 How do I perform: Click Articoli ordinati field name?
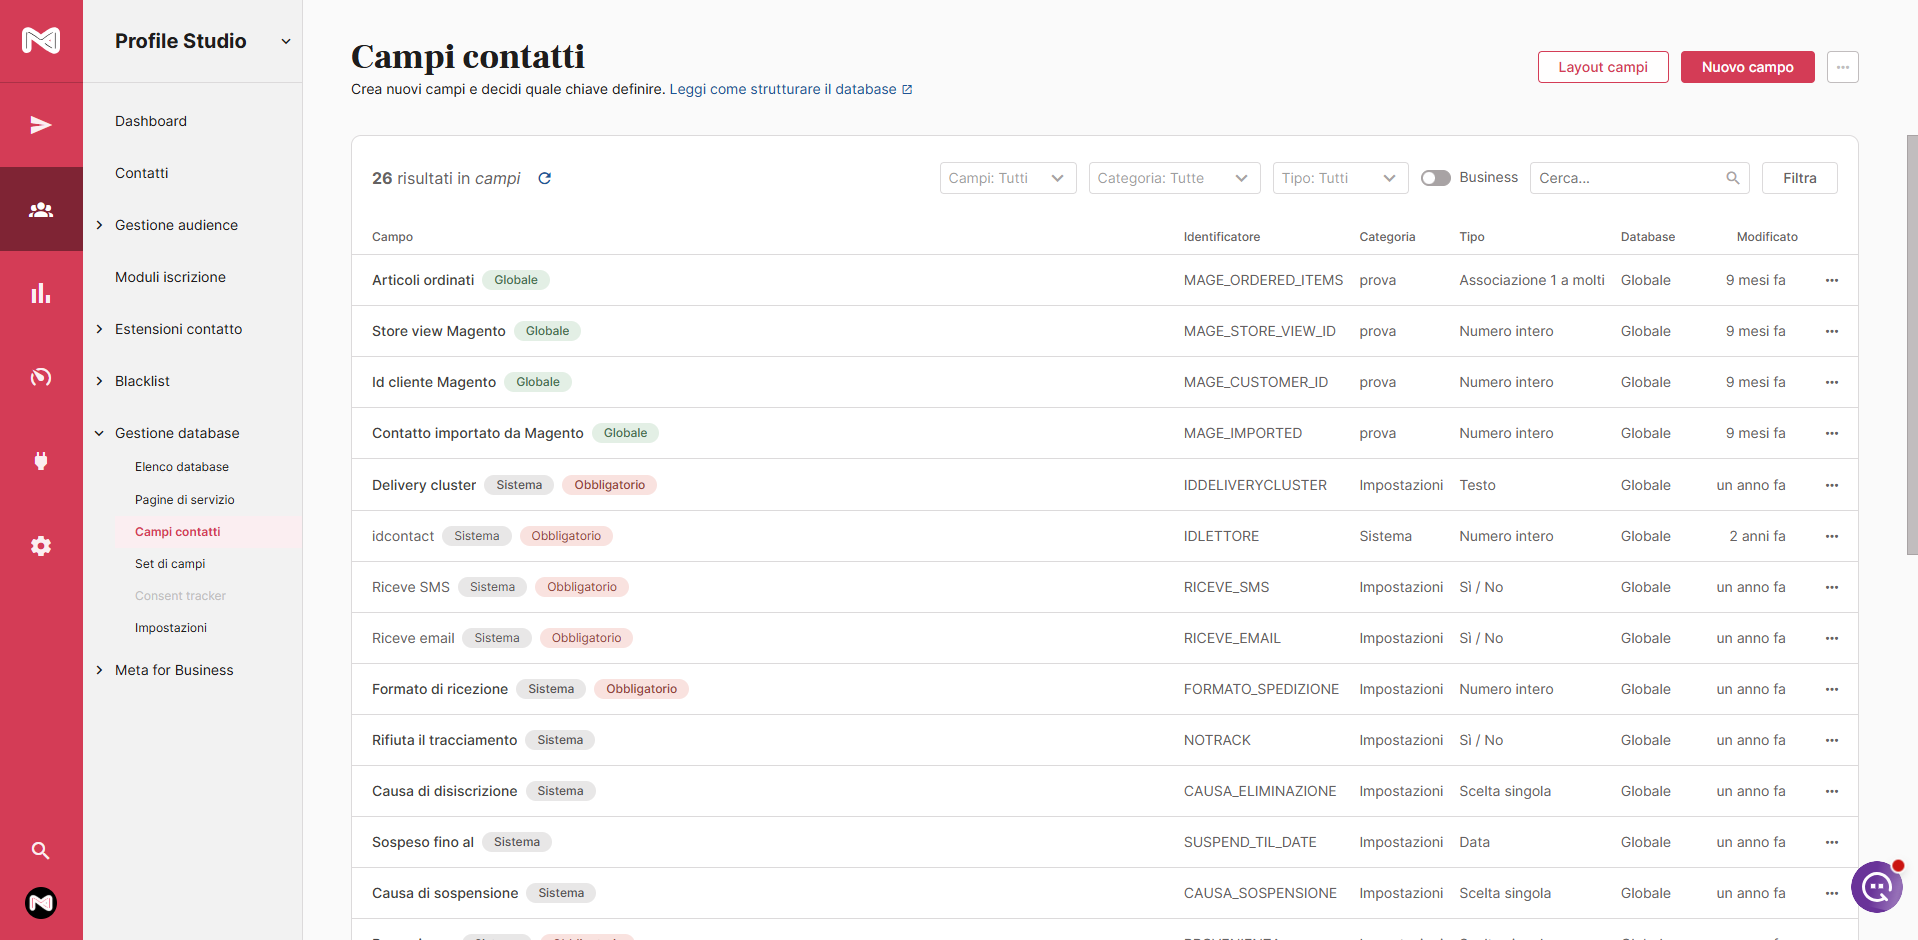[x=423, y=280]
